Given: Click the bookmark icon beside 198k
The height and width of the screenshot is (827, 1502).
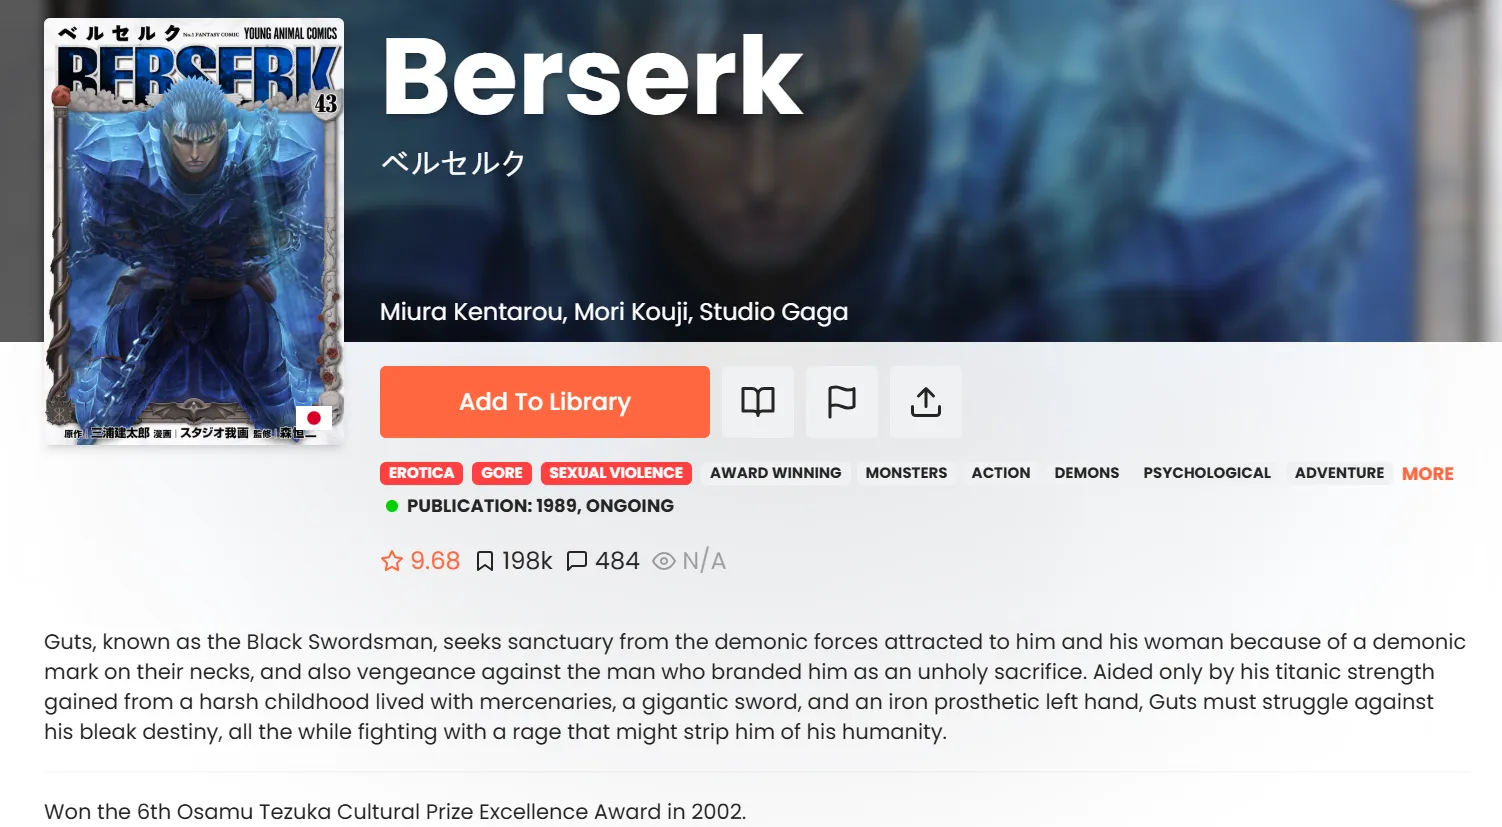Looking at the screenshot, I should tap(485, 561).
